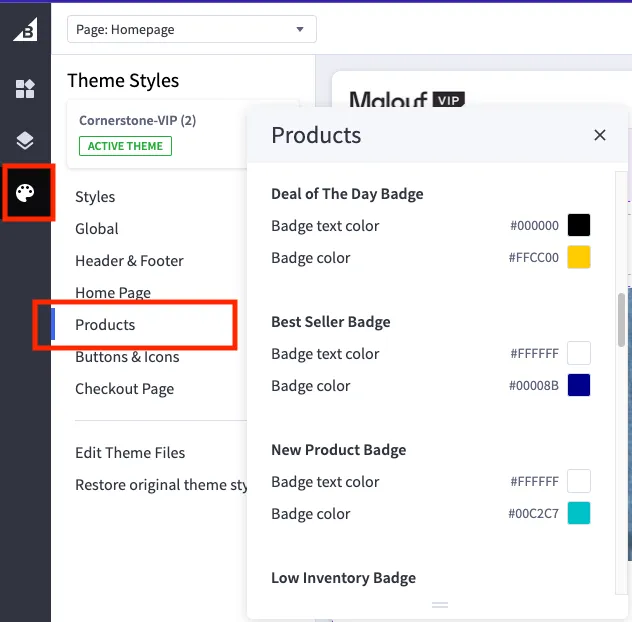Open the Styles menu item
Screen dimensions: 632x622
95,197
